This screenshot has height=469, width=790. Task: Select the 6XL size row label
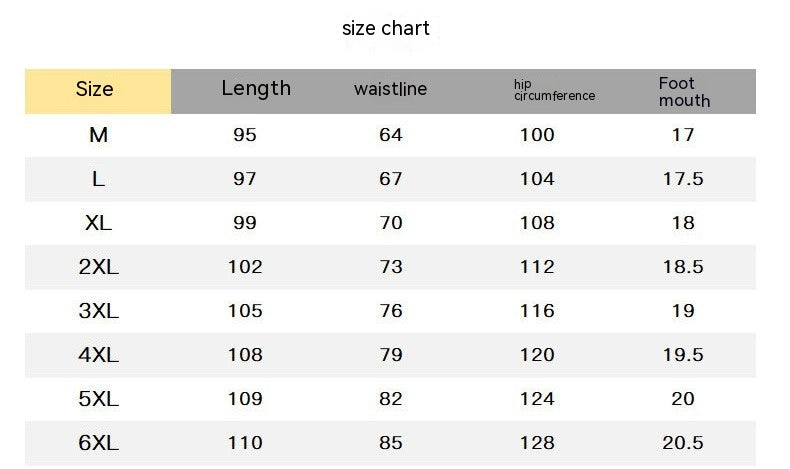98,443
